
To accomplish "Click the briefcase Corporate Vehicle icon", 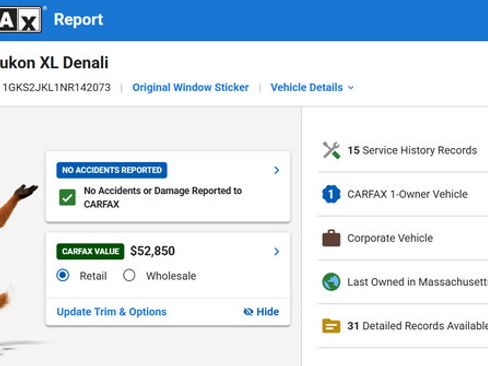I will (x=331, y=238).
